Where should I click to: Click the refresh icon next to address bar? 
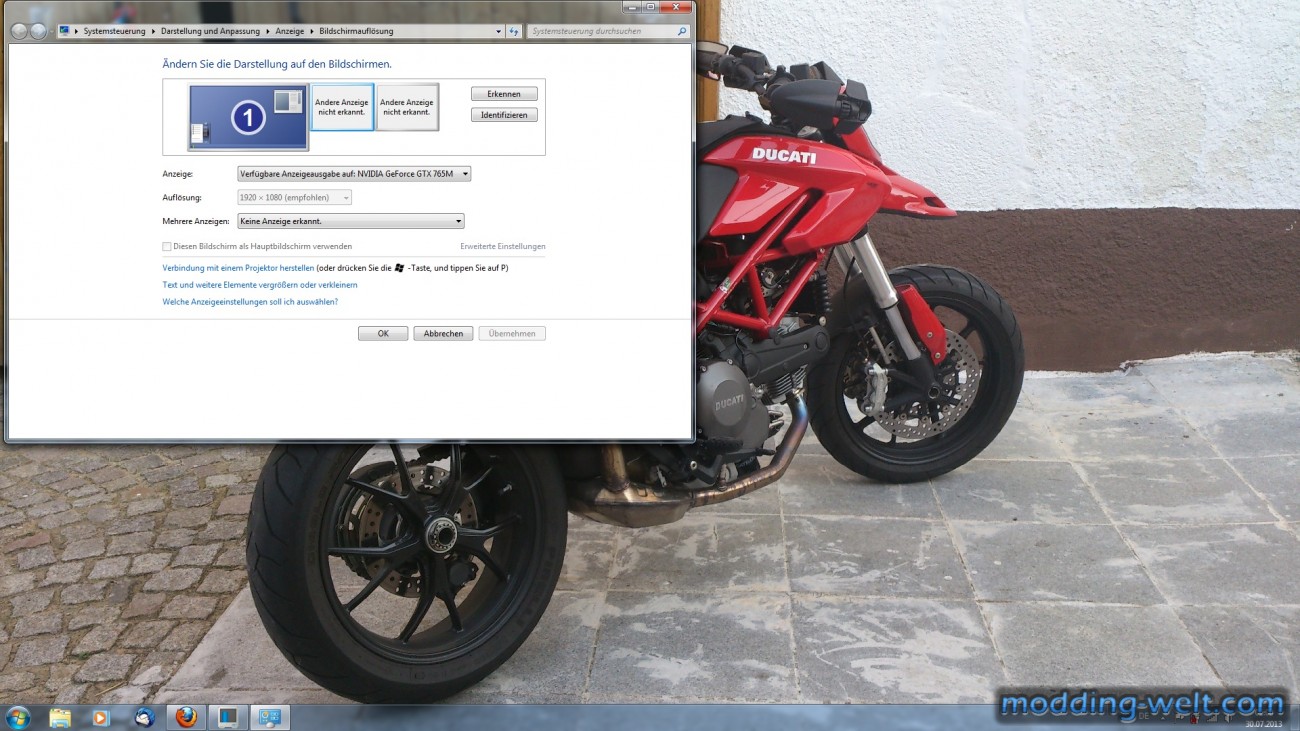514,31
